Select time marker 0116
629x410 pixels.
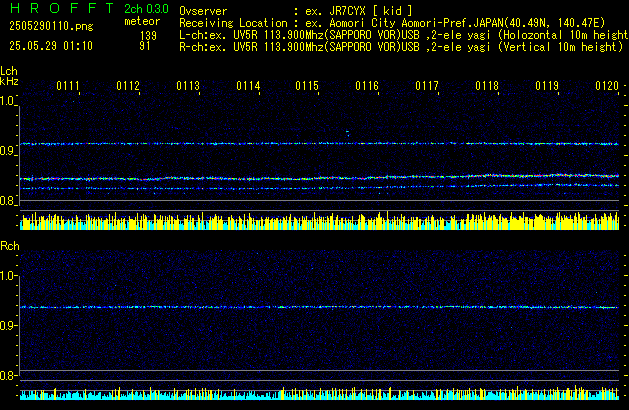pyautogui.click(x=367, y=86)
